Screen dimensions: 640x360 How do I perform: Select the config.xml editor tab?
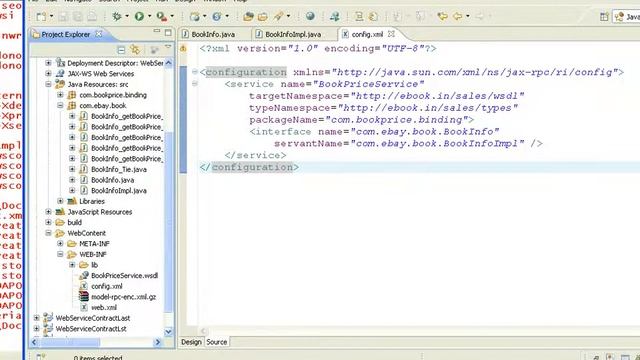pos(367,35)
